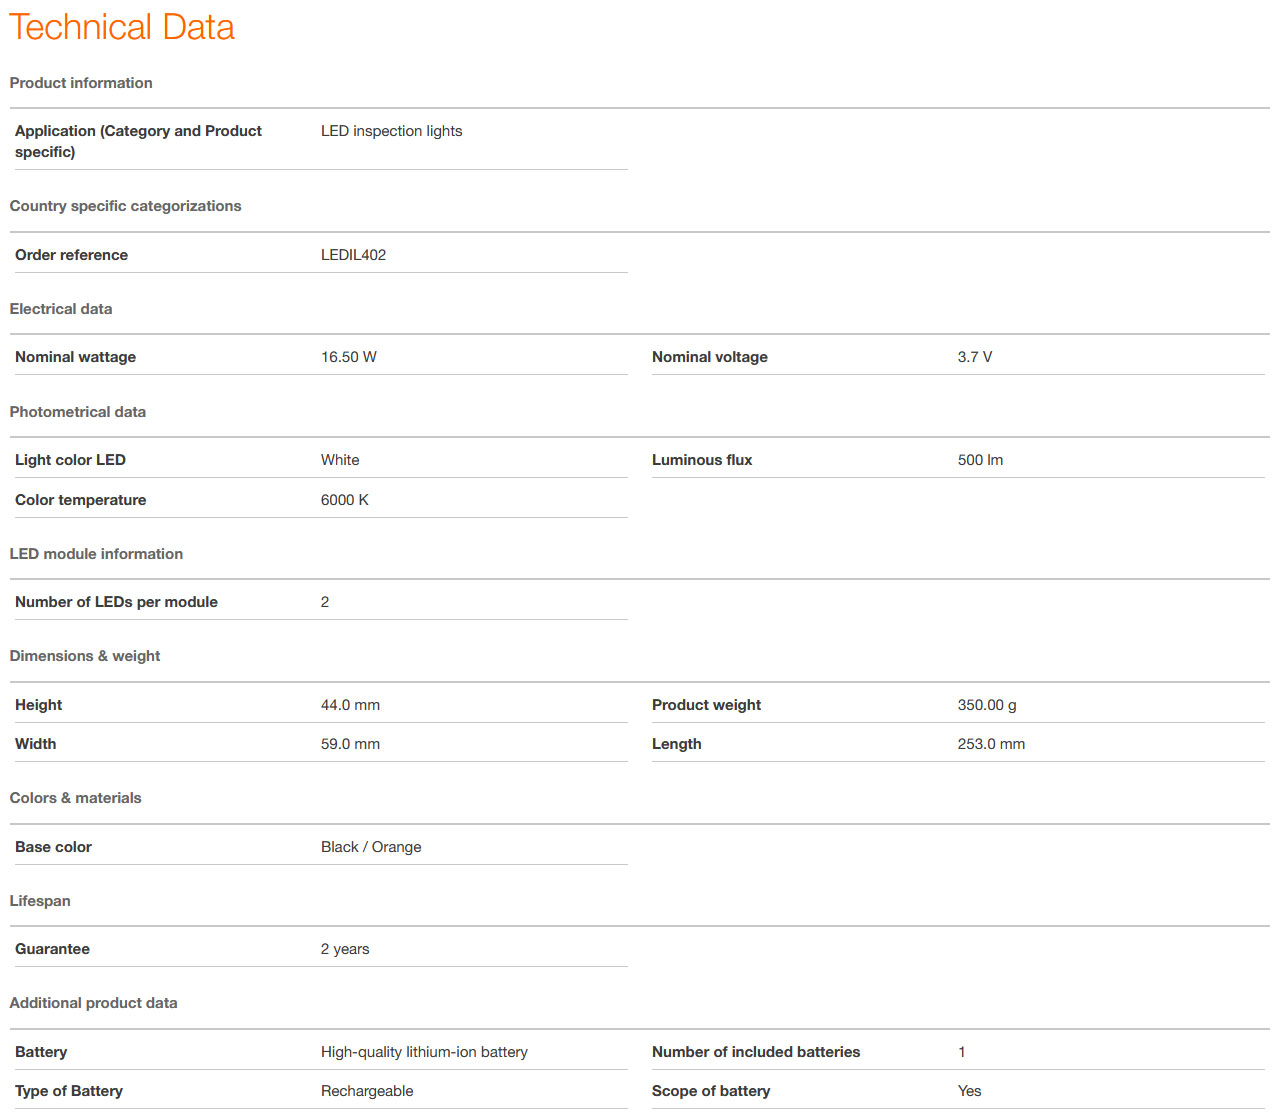Select the Rechargeable battery type value
Screen dimensions: 1278x1113
coord(367,1091)
